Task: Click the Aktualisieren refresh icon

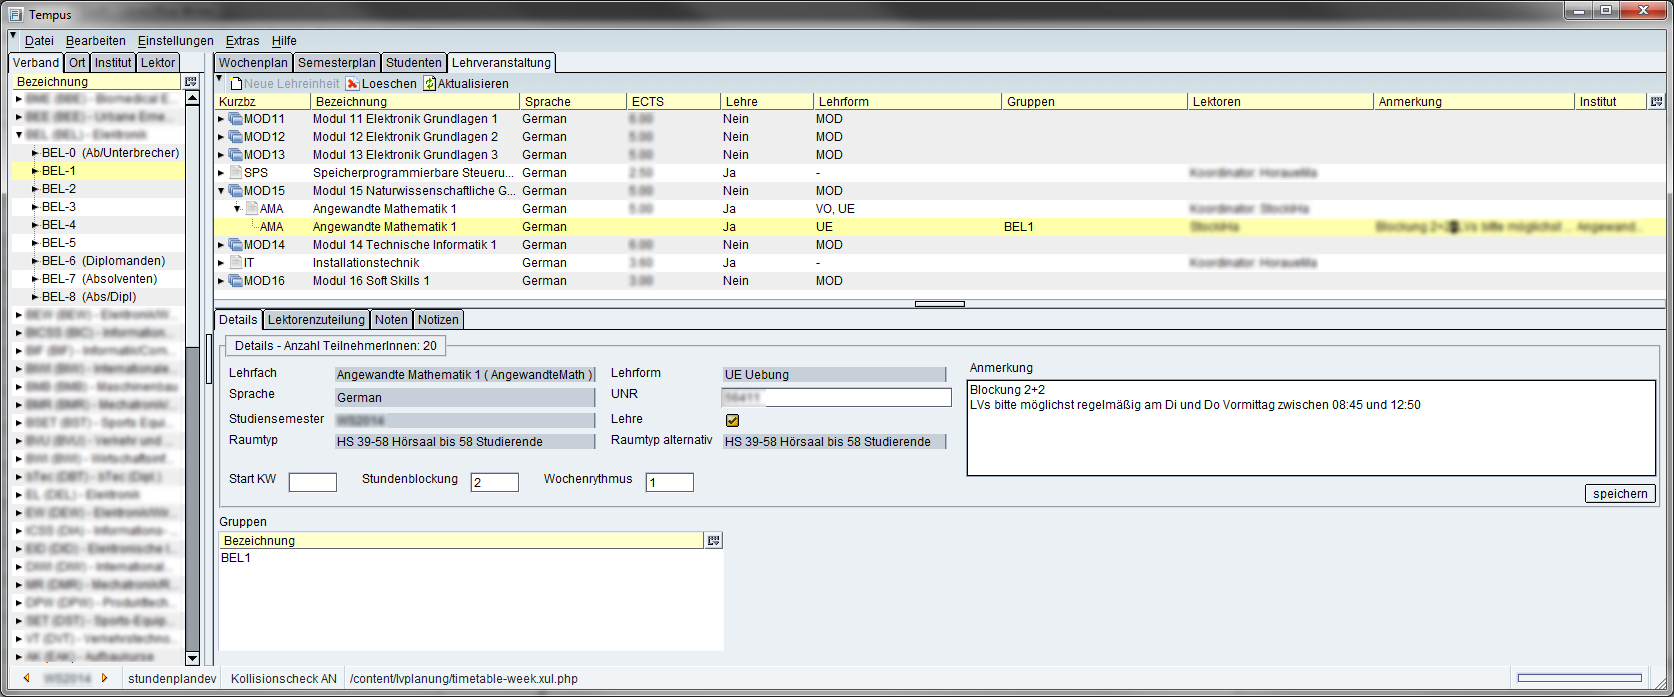Action: [430, 84]
